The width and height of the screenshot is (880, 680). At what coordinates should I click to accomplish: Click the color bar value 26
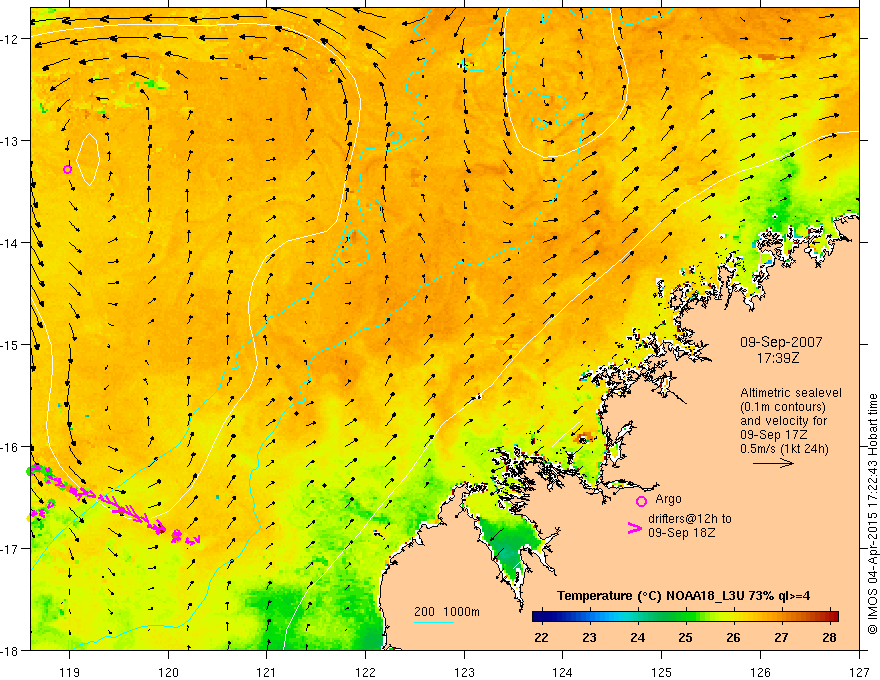point(734,637)
